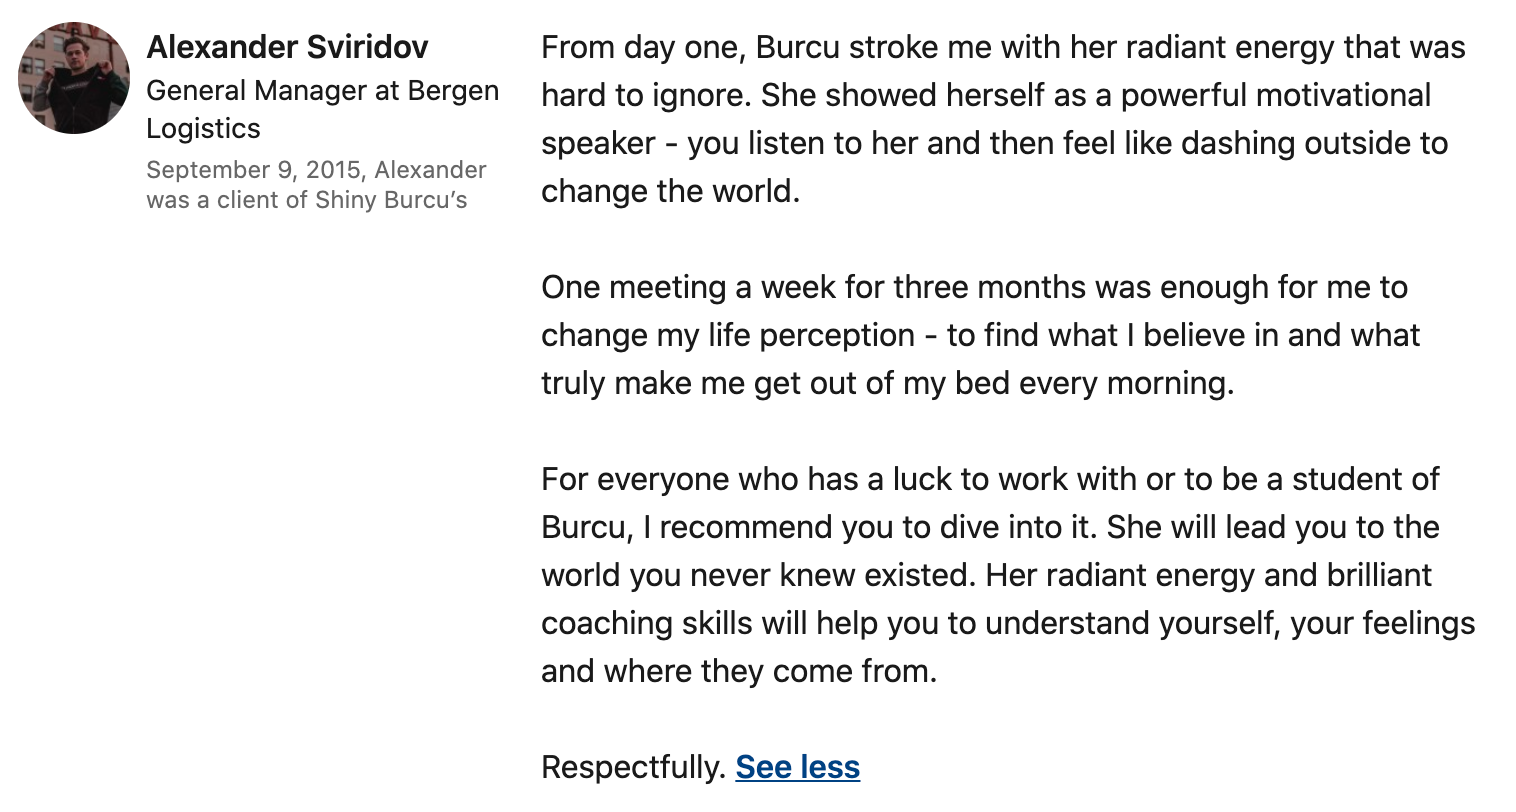Click the word Logistics under the name

coord(203,129)
